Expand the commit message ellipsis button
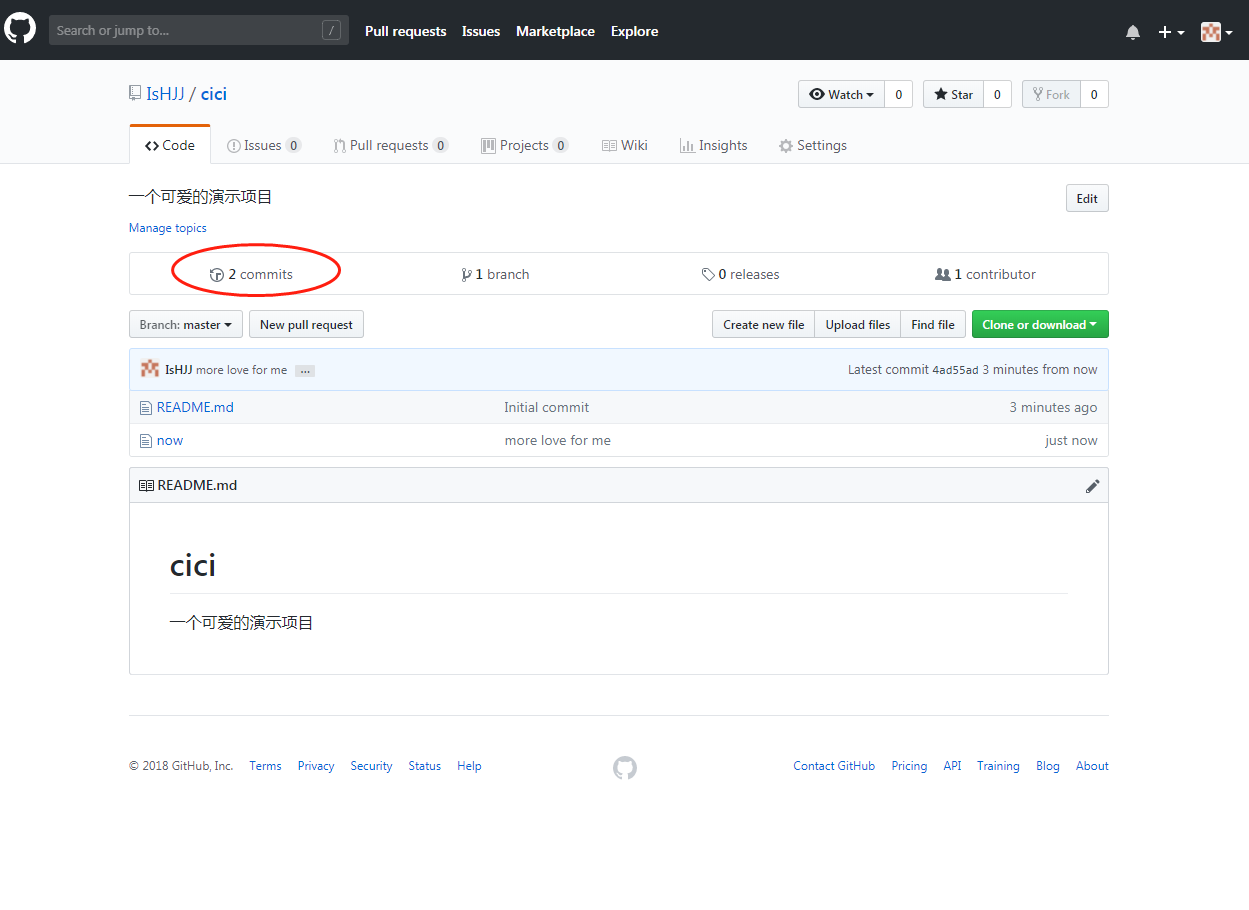Viewport: 1249px width, 910px height. click(305, 371)
